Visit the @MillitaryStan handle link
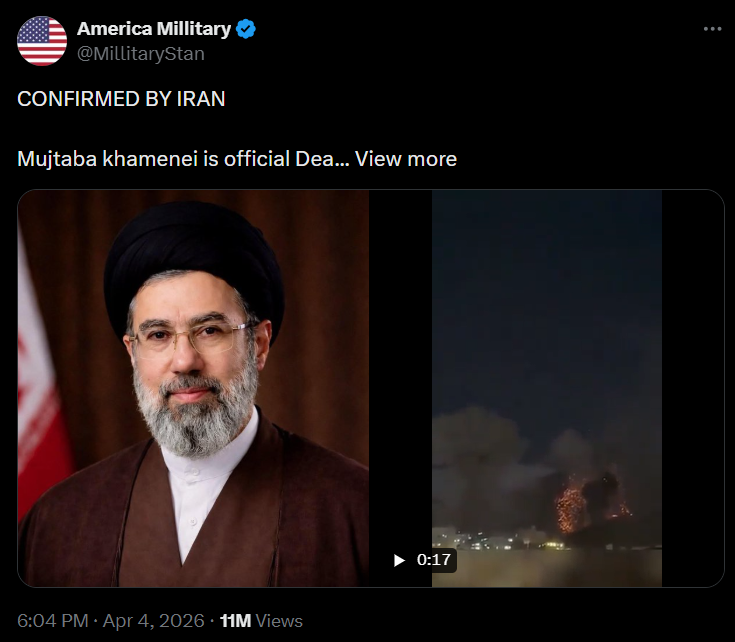 pyautogui.click(x=141, y=53)
